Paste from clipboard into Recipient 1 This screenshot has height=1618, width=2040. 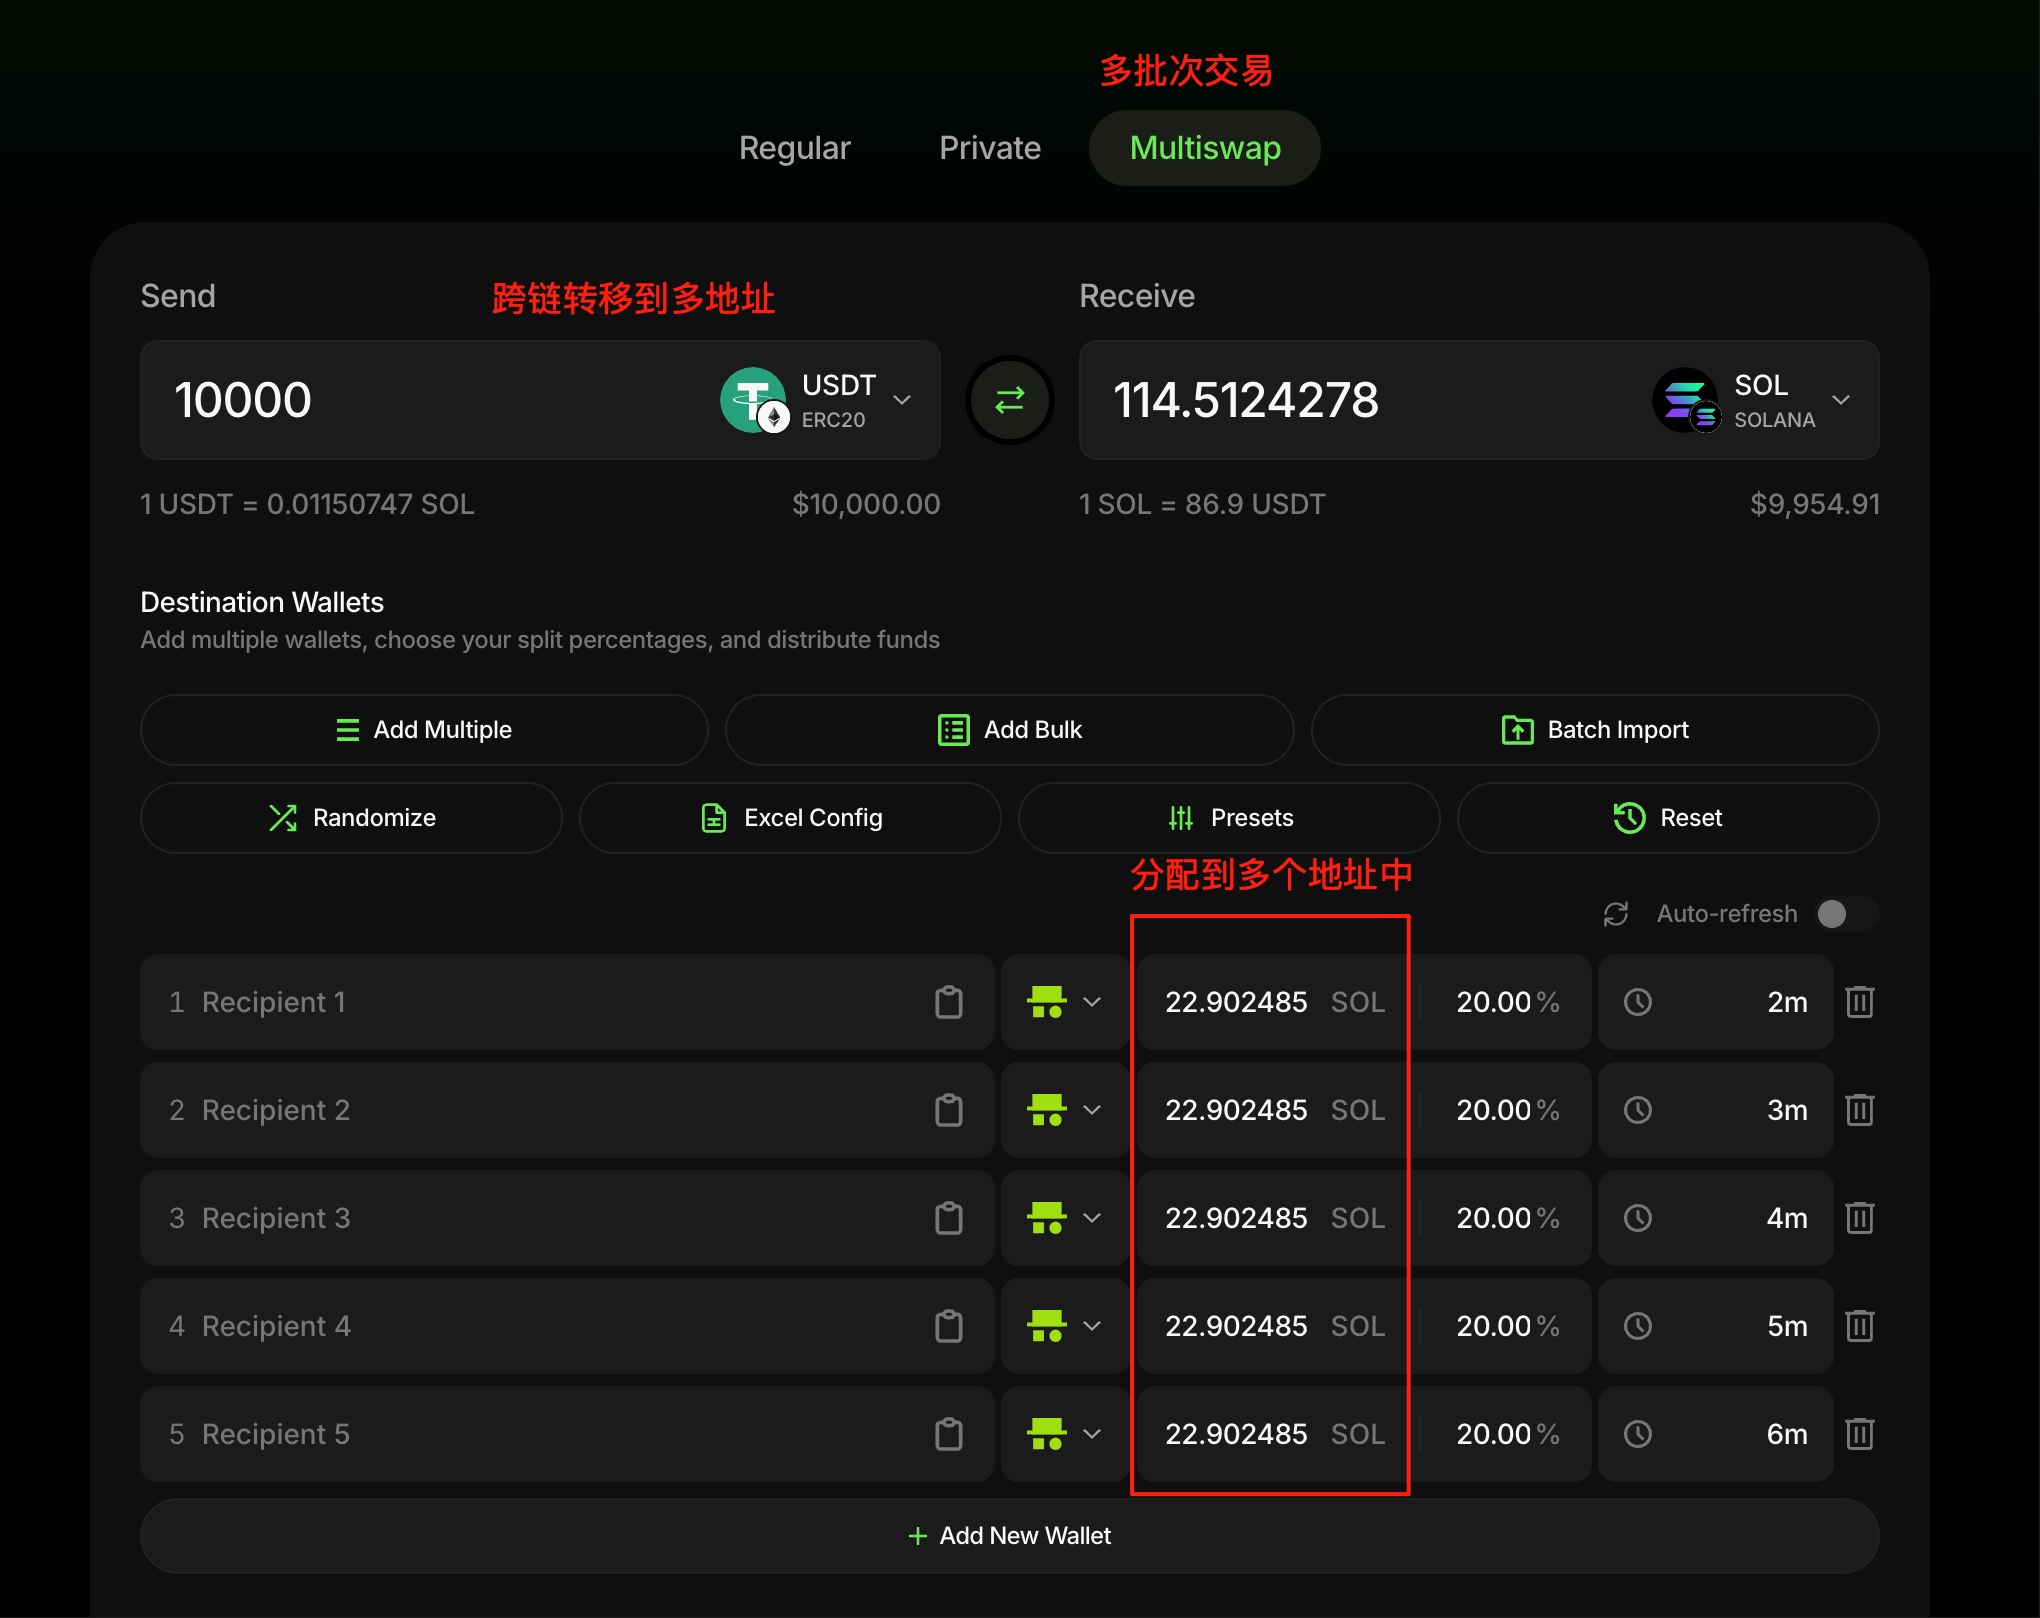(949, 1002)
